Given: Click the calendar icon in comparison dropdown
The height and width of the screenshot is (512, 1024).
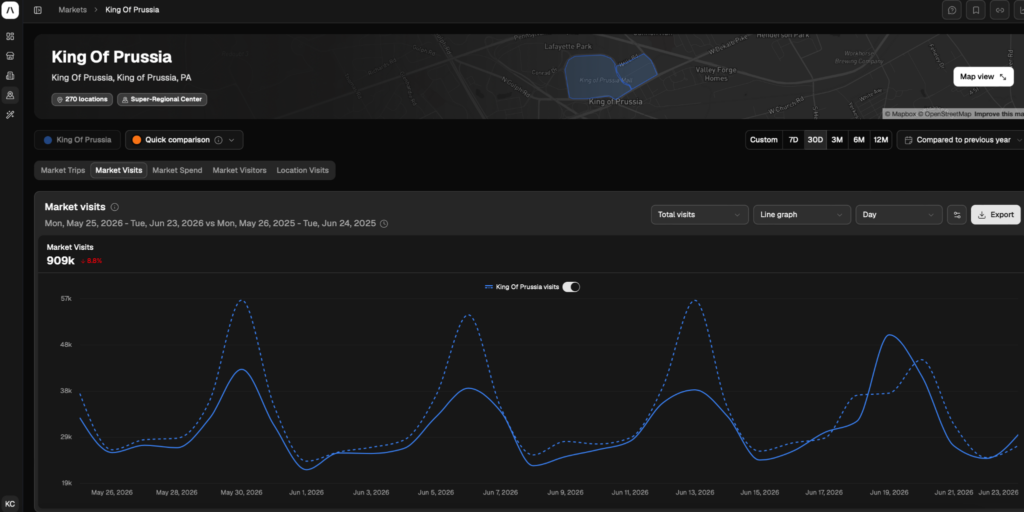Looking at the screenshot, I should (x=908, y=140).
